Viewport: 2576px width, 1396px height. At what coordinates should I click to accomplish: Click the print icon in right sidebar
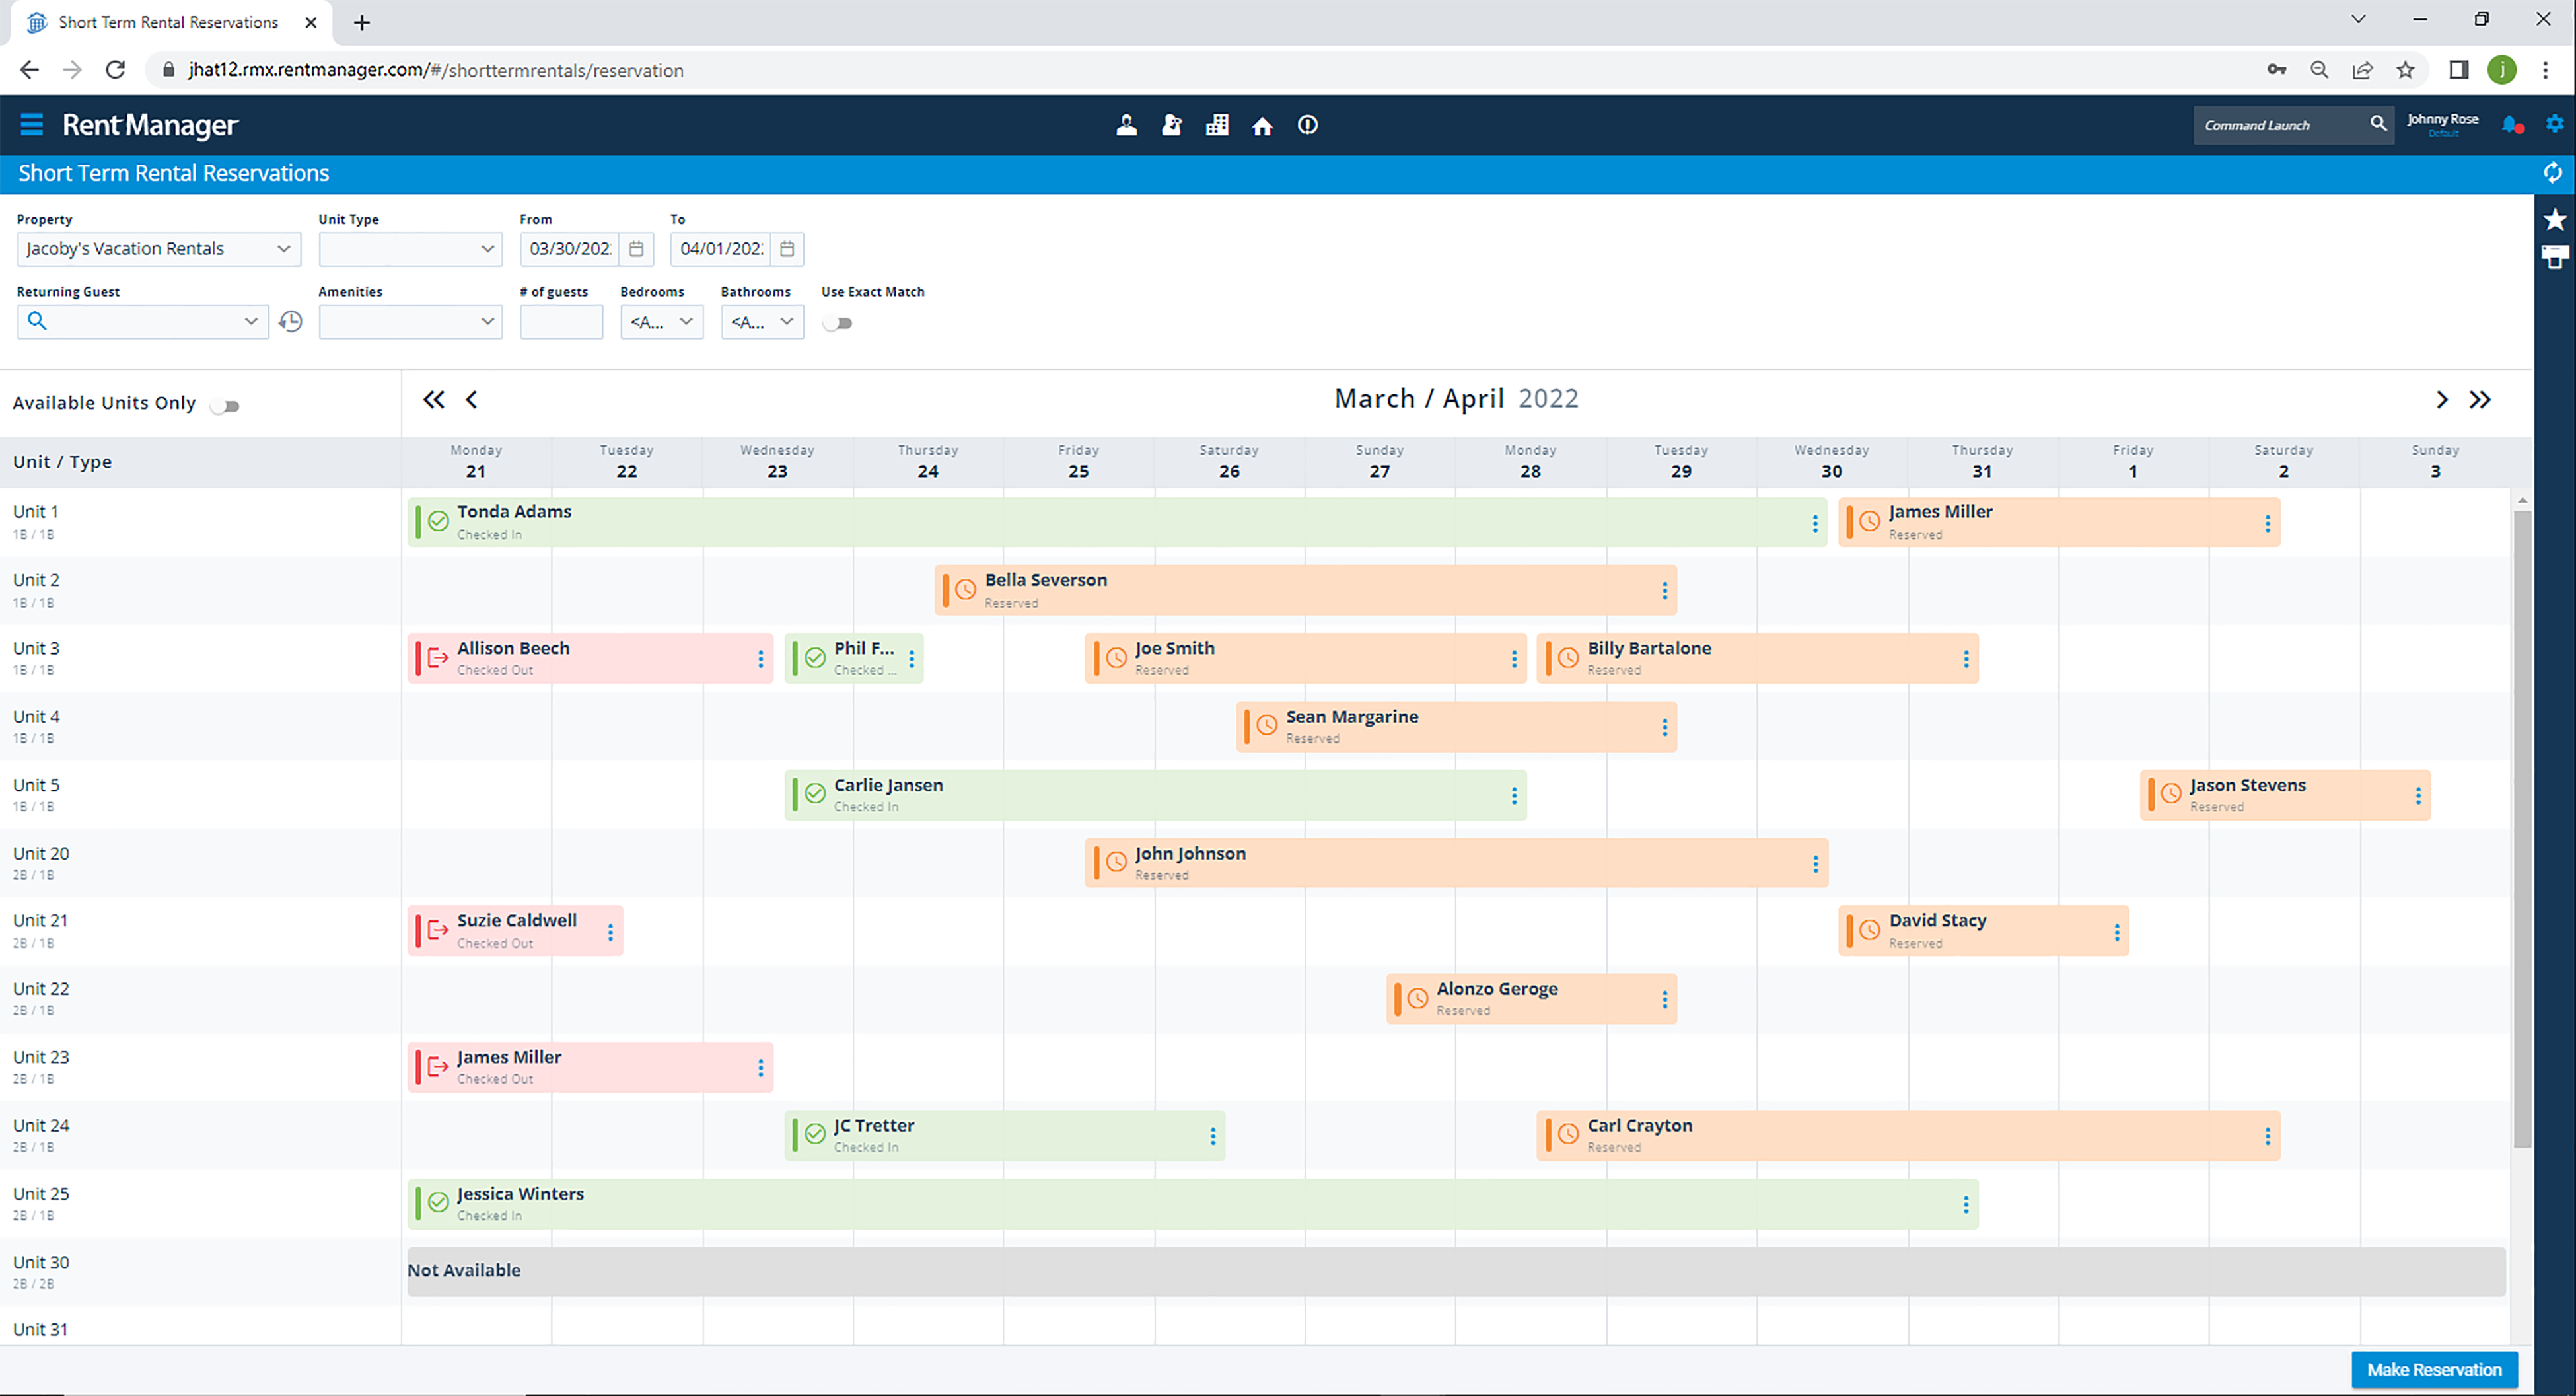[2555, 257]
